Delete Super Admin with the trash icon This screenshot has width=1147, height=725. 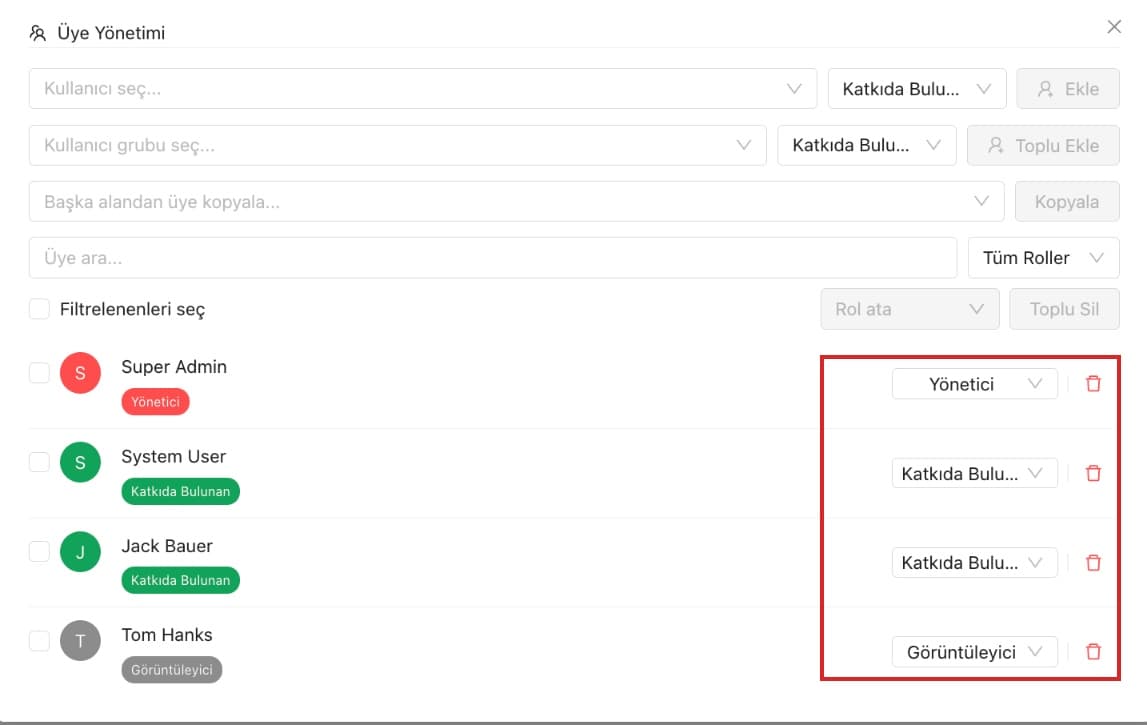(x=1093, y=383)
